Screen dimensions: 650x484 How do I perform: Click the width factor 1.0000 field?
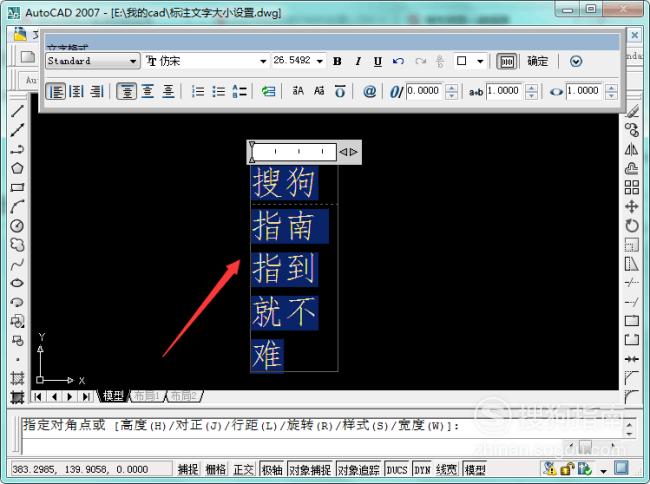point(584,91)
